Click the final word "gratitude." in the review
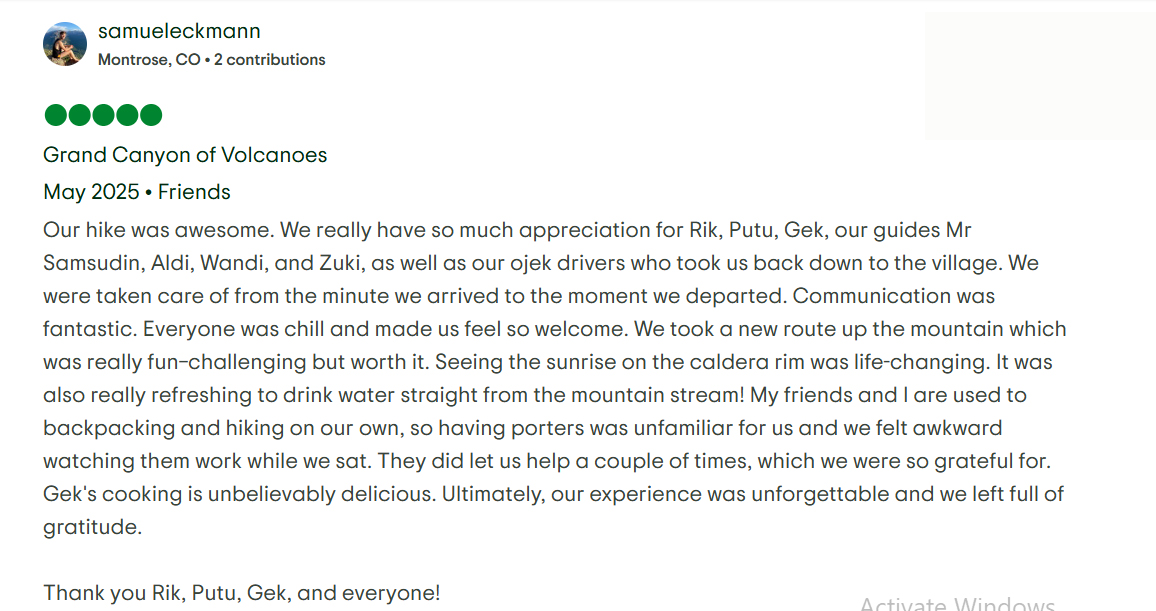This screenshot has width=1156, height=611. point(92,527)
